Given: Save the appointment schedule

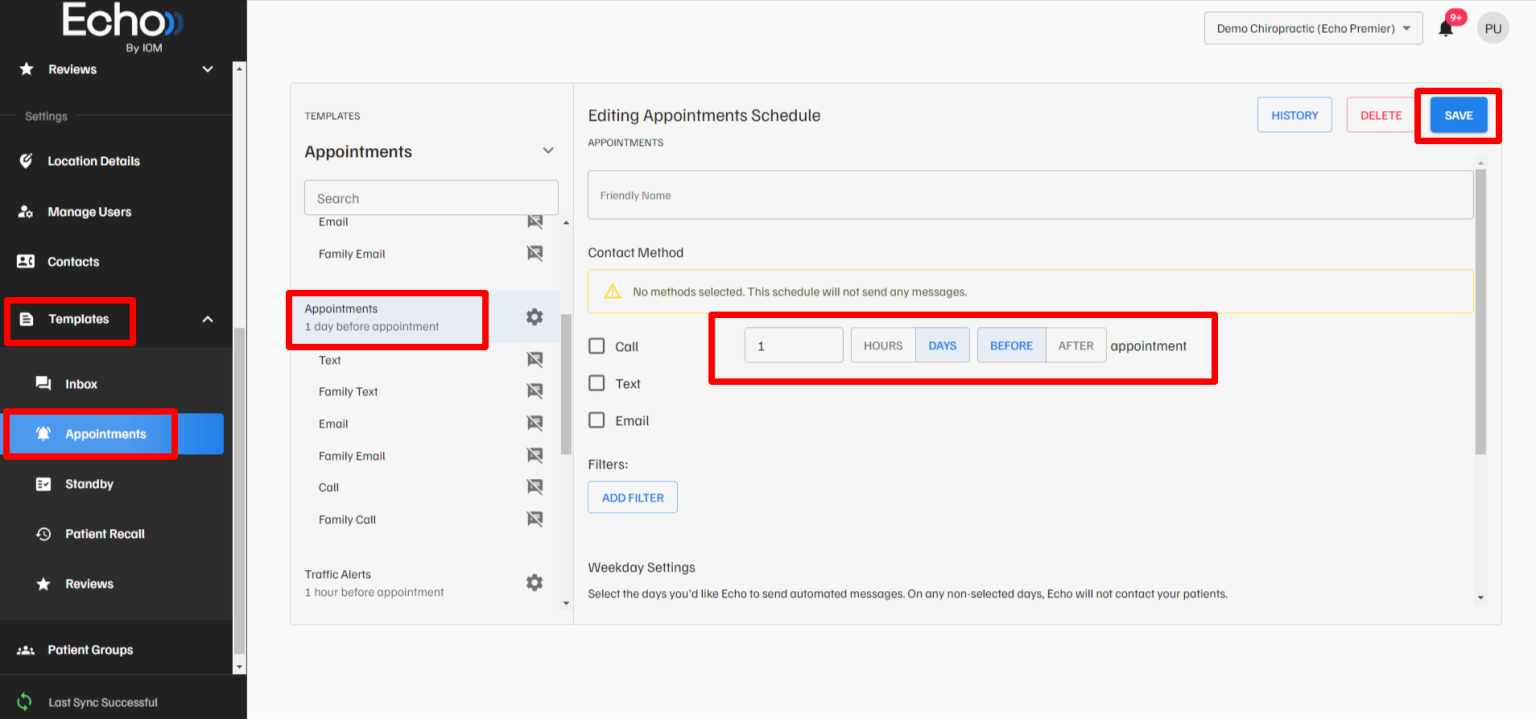Looking at the screenshot, I should (1457, 114).
